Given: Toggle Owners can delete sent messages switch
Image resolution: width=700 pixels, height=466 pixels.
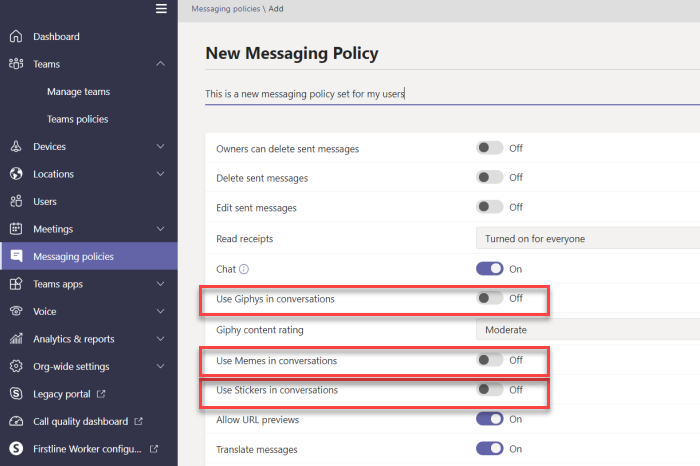Looking at the screenshot, I should click(489, 148).
